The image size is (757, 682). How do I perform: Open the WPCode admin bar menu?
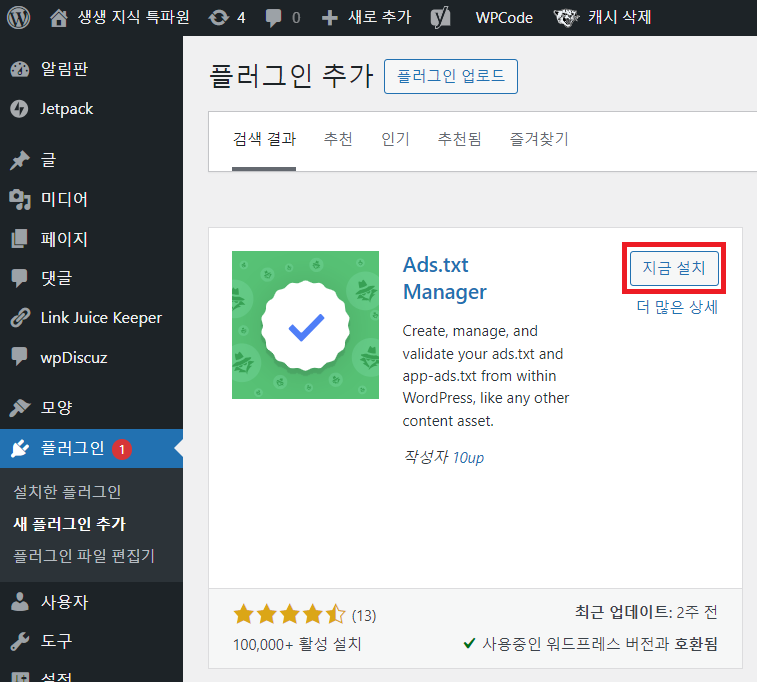click(504, 18)
